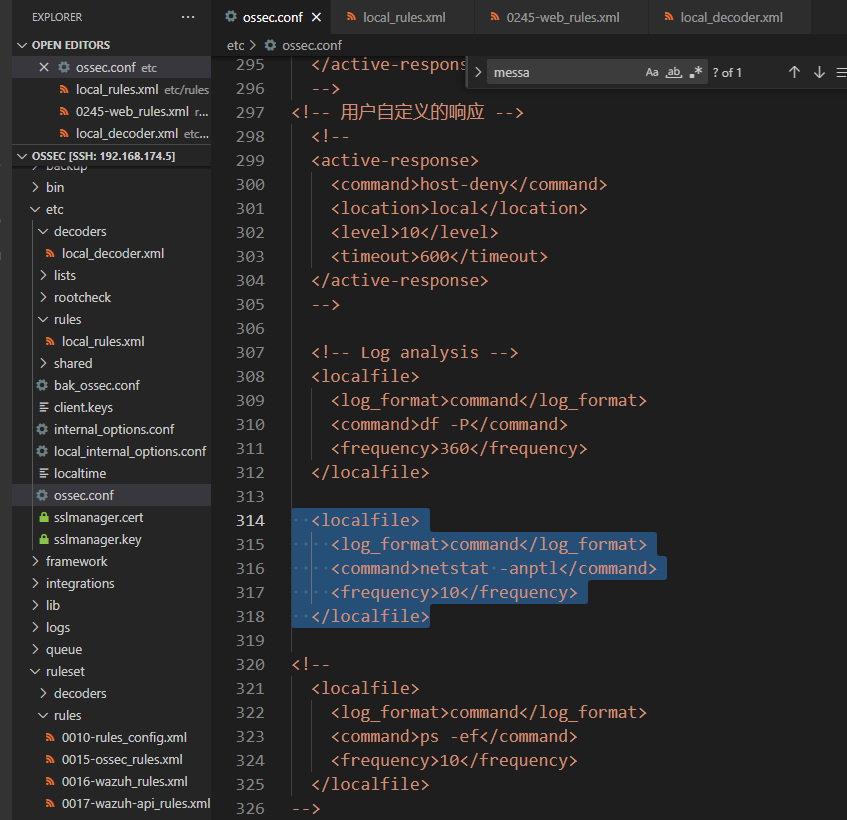Open sslmanager.key file
847x820 pixels.
point(111,540)
